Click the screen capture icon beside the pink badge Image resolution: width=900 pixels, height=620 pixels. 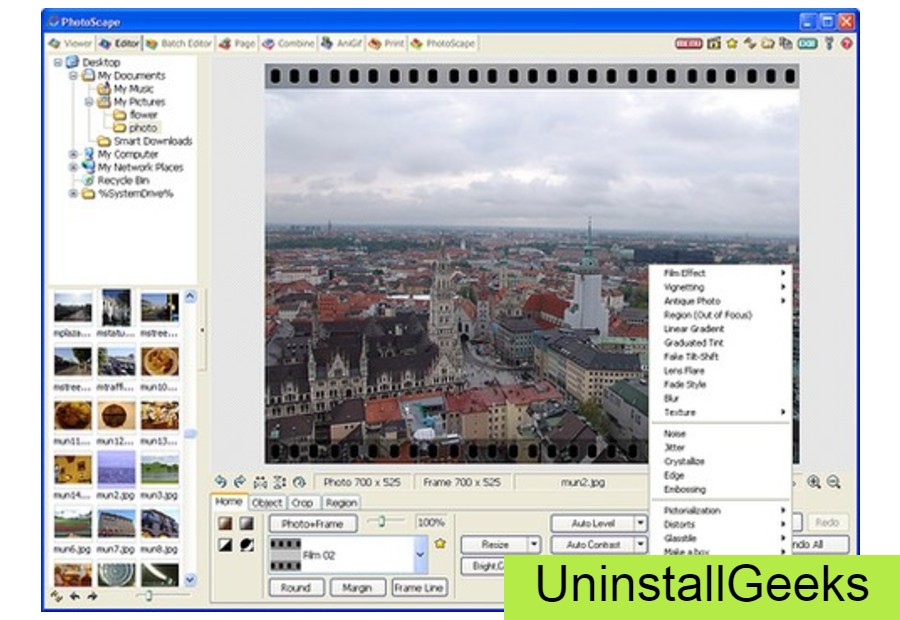[x=713, y=43]
